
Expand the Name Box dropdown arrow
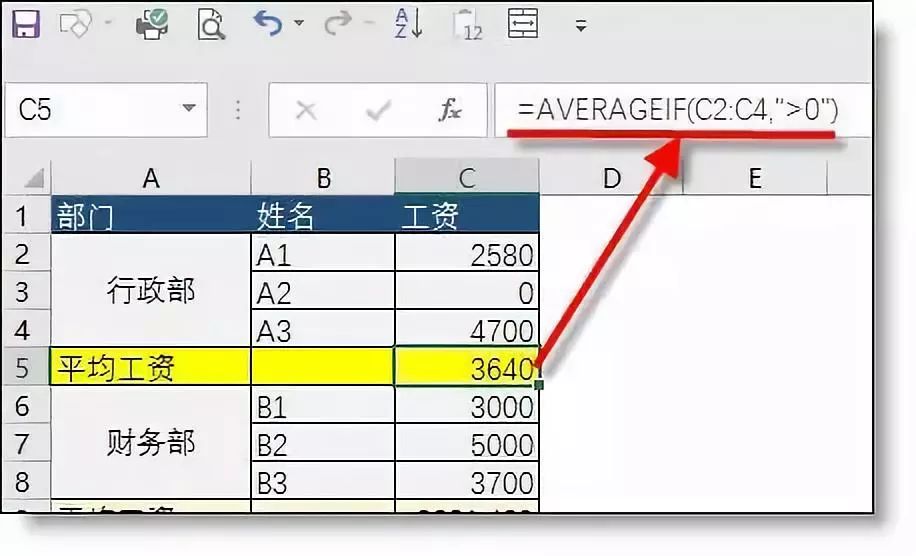coord(189,108)
